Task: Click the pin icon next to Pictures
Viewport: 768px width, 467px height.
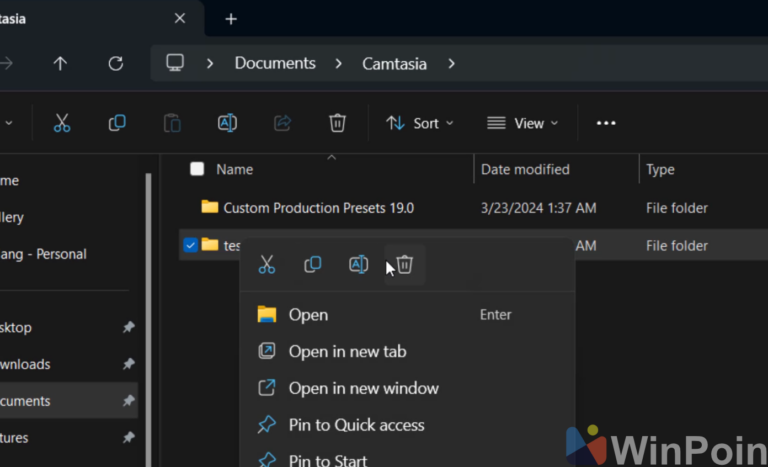Action: tap(128, 437)
